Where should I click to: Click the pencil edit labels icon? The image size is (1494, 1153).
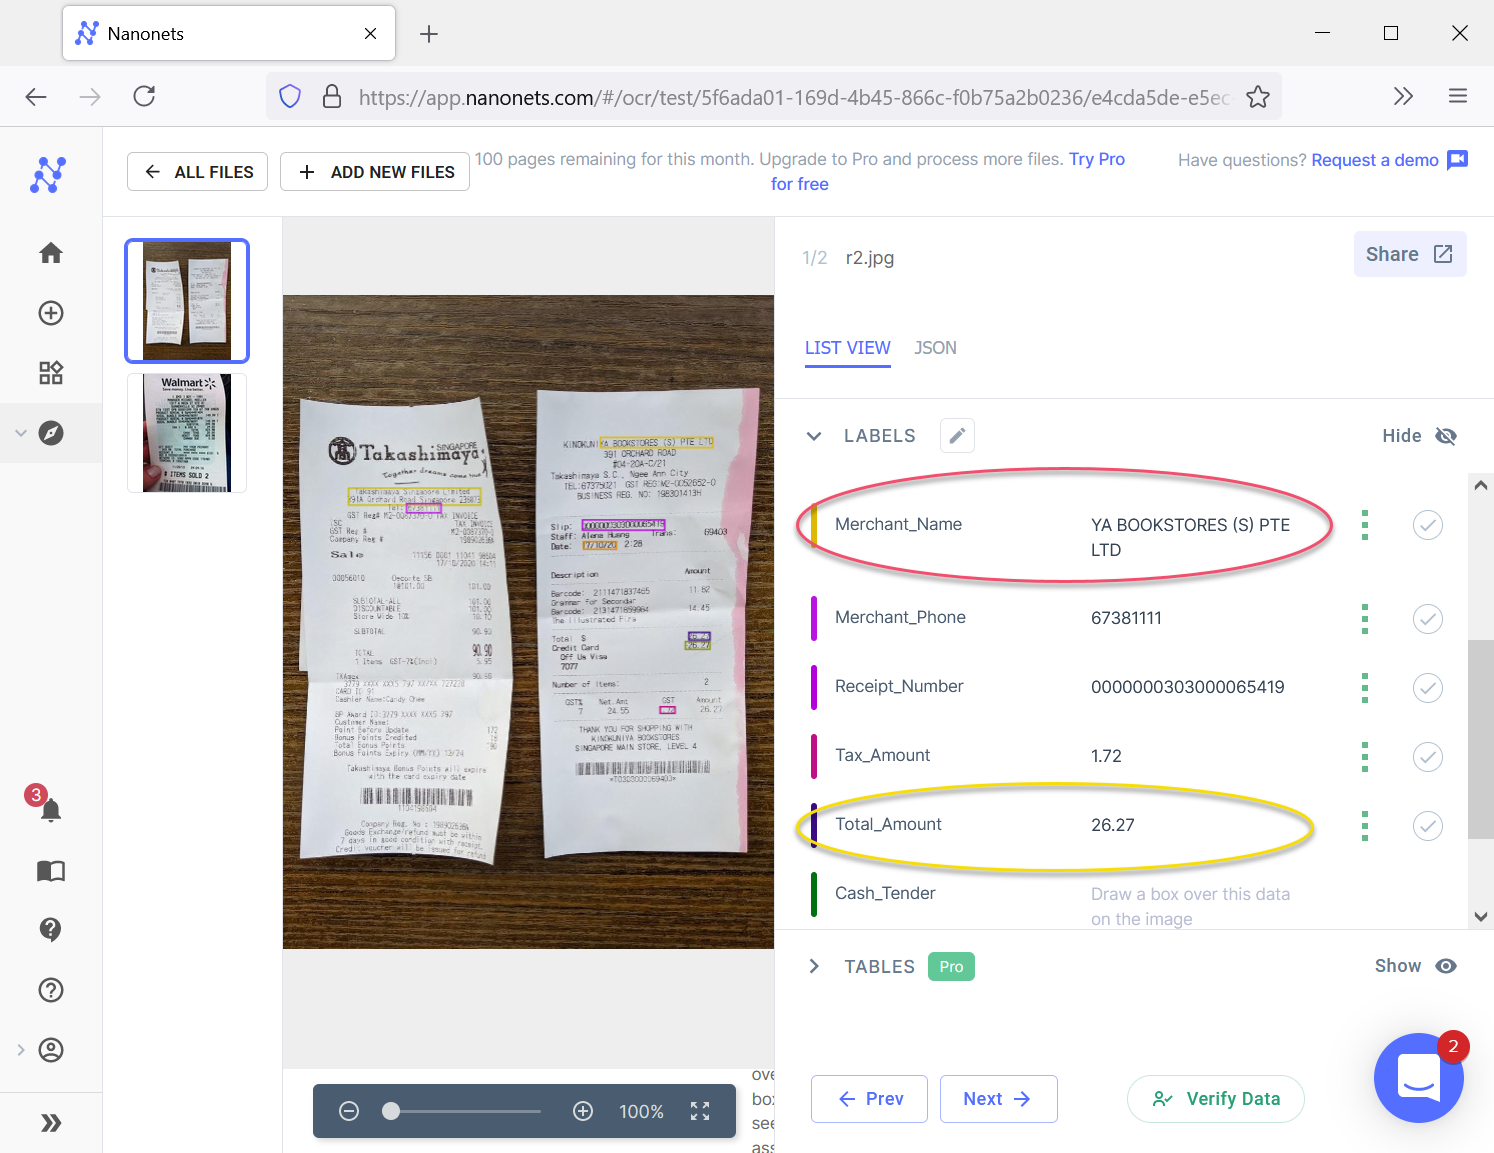click(x=957, y=436)
